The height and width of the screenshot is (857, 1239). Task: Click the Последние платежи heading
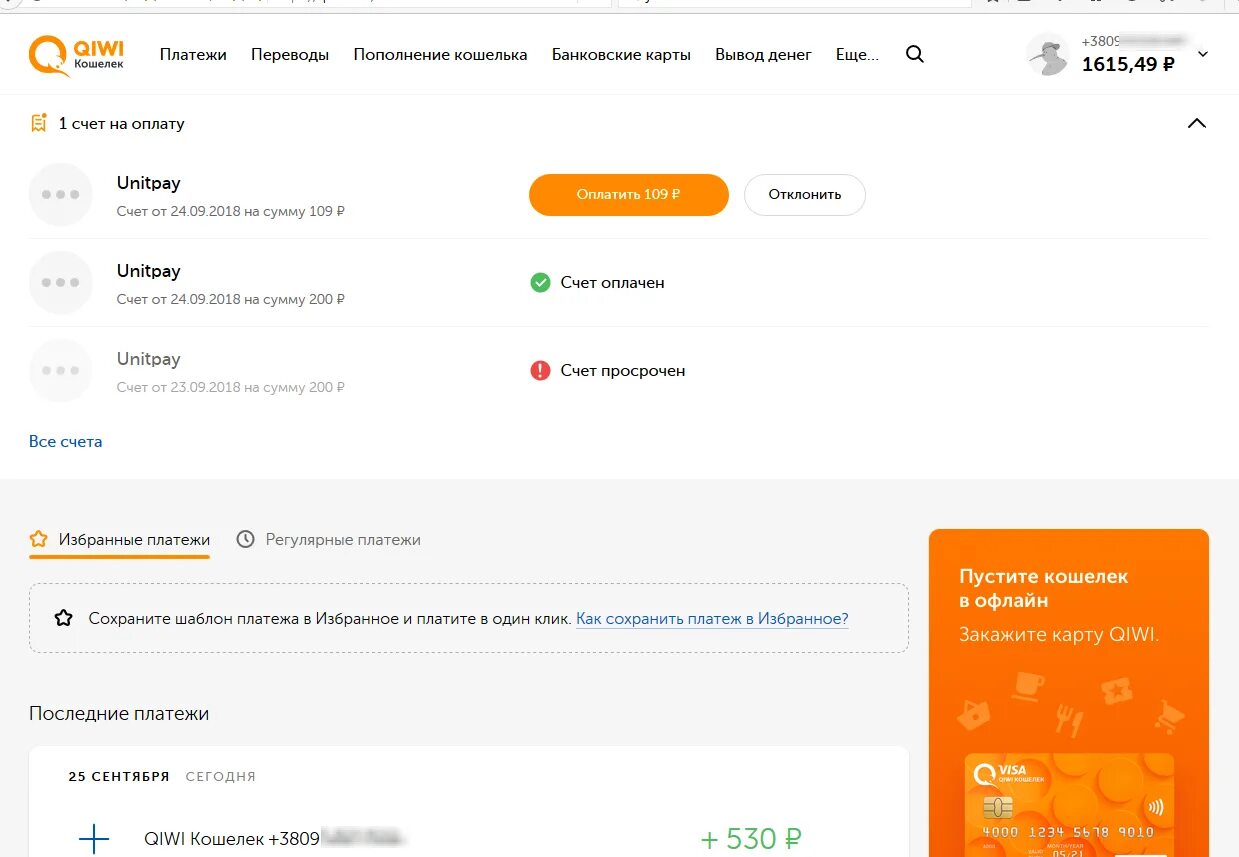pyautogui.click(x=119, y=713)
